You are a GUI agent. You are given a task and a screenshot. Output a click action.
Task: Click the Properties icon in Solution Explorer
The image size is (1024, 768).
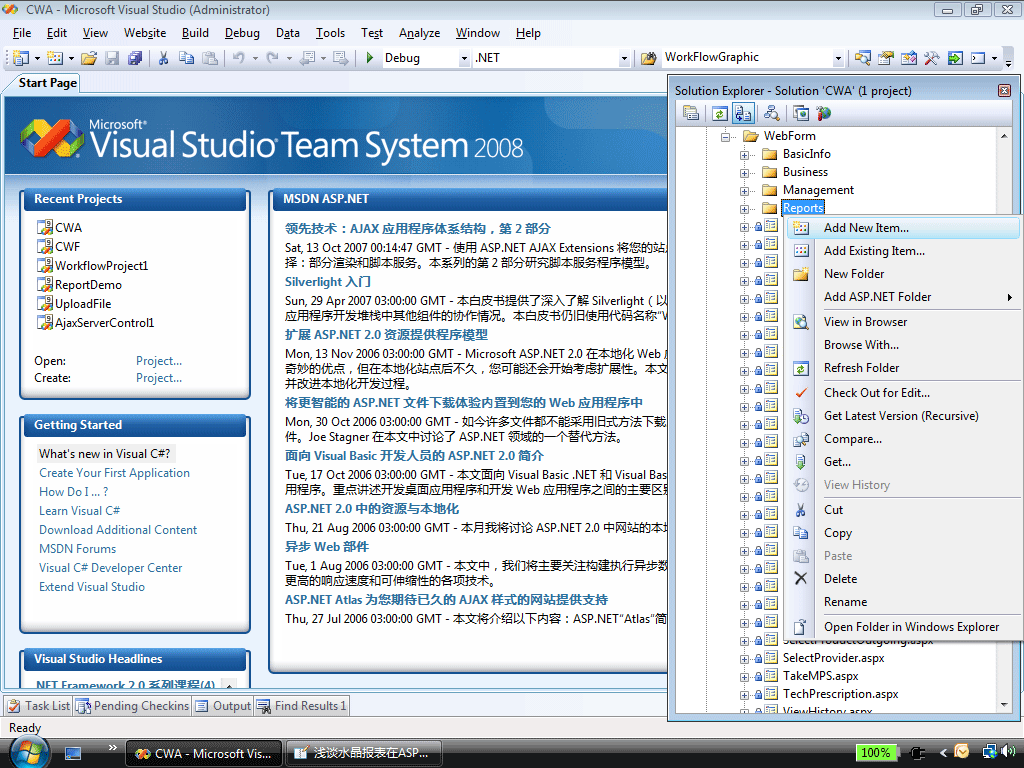691,113
